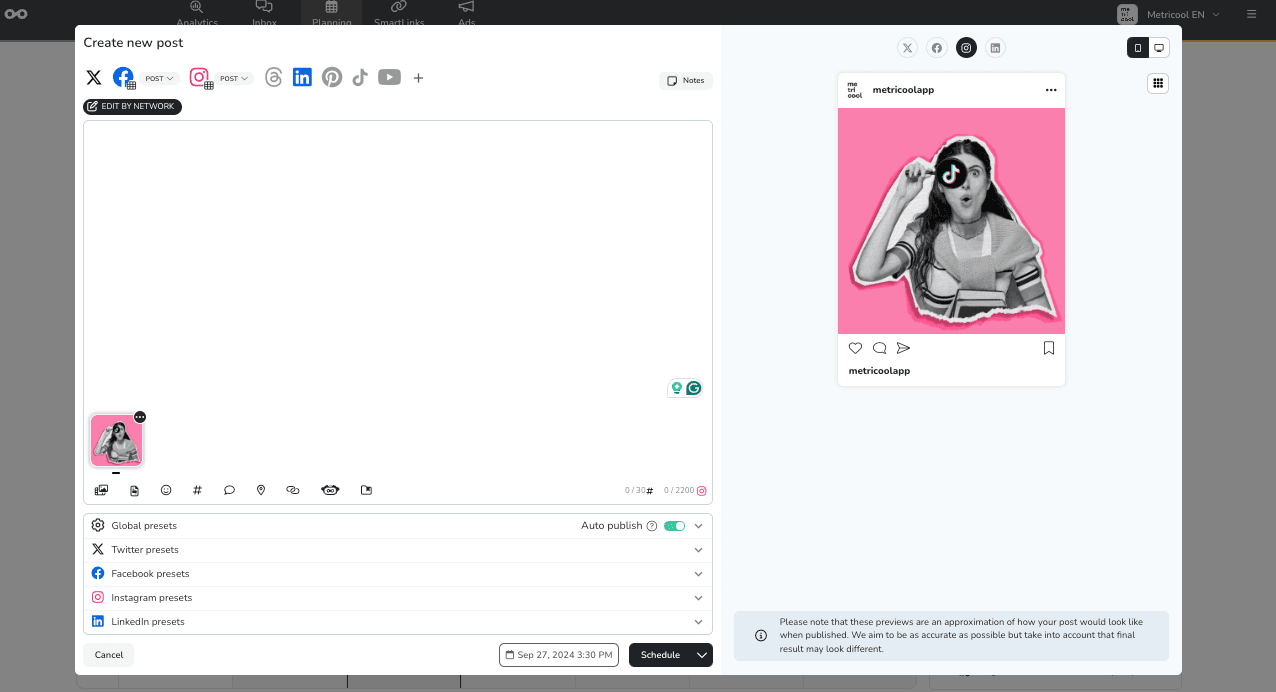Open the emoji picker
This screenshot has height=692, width=1276.
click(166, 490)
